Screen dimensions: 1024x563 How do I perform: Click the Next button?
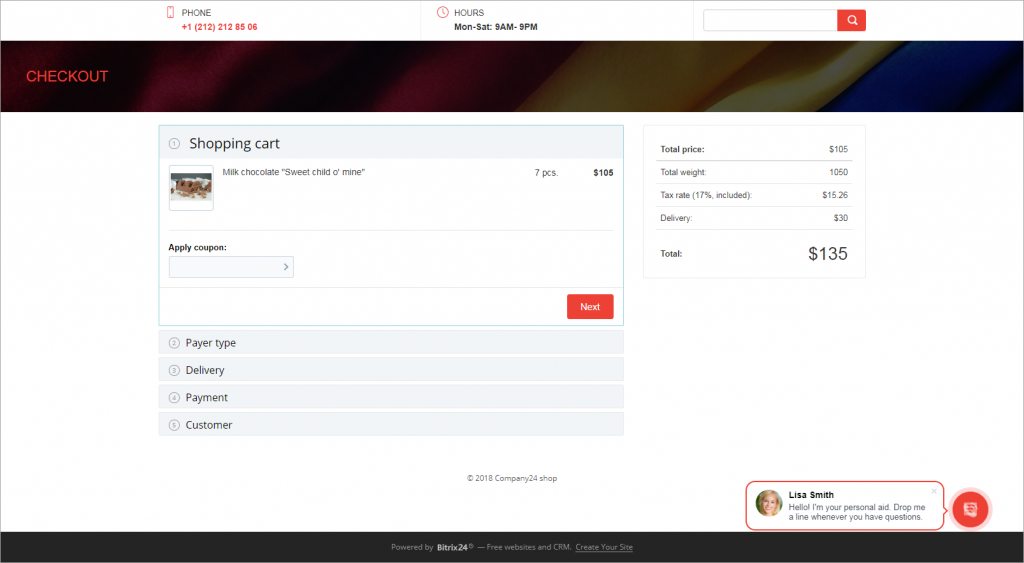[x=590, y=306]
